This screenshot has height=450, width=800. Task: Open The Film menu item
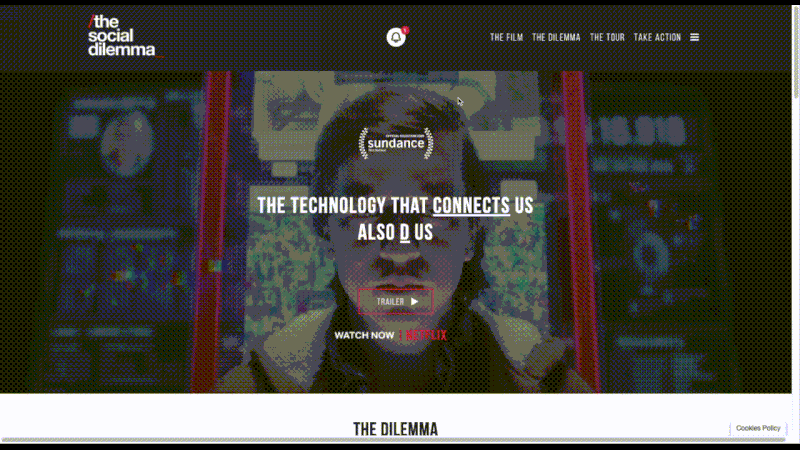[506, 37]
